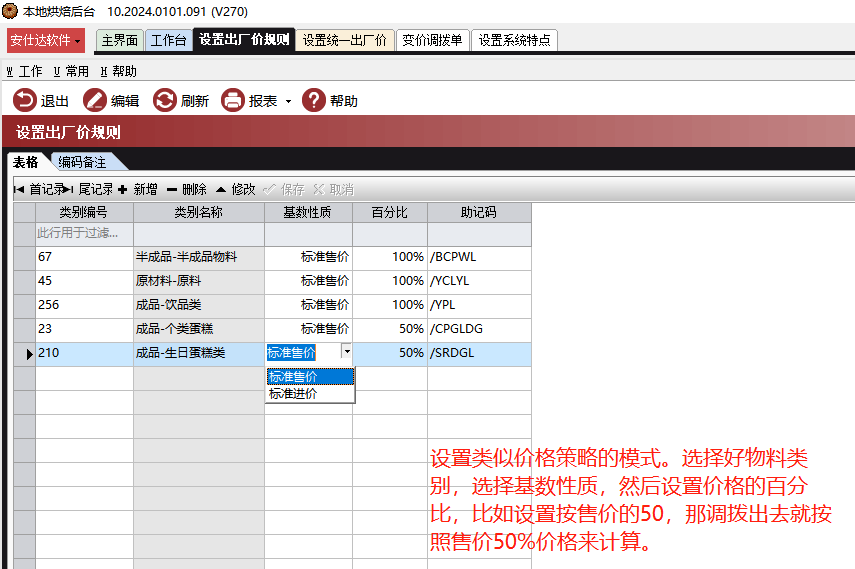Choose 标准进价 from the dropdown list
855x569 pixels.
tap(310, 393)
